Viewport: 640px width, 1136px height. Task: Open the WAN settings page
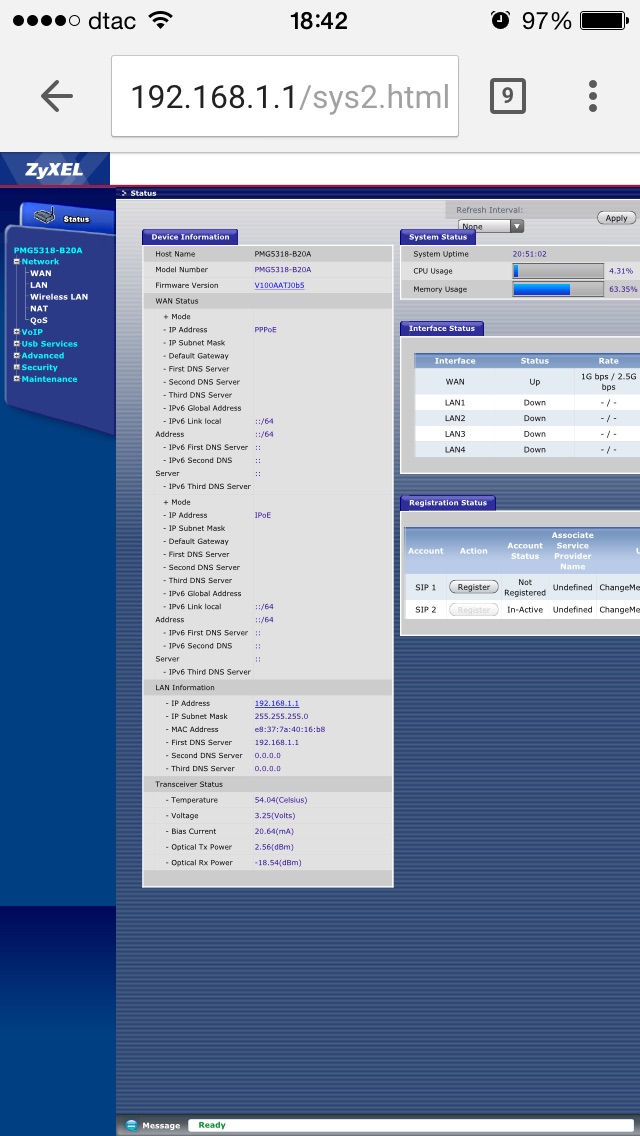tap(40, 273)
